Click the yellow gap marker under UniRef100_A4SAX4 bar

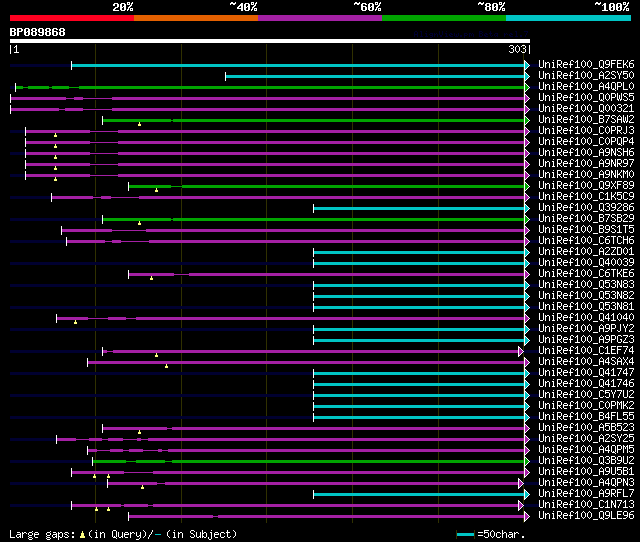[x=167, y=366]
